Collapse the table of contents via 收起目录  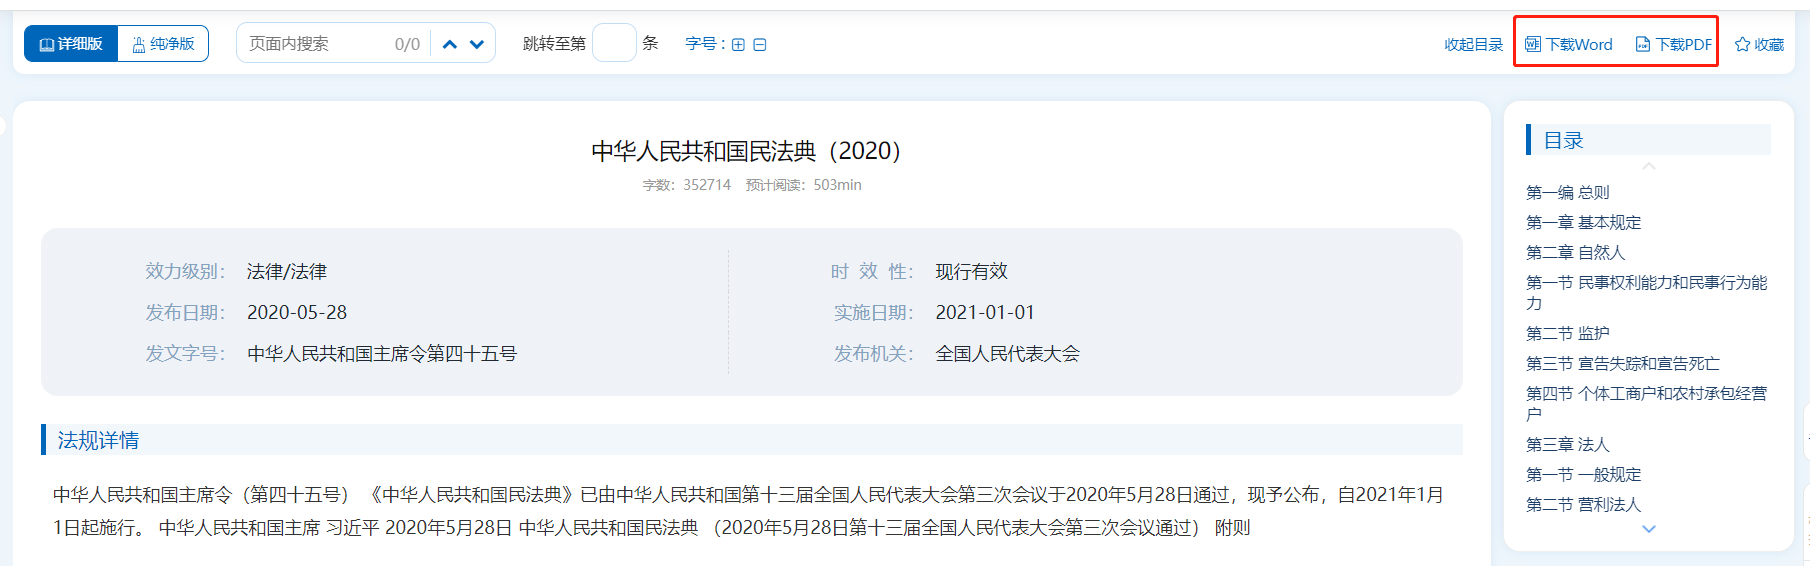pos(1473,44)
